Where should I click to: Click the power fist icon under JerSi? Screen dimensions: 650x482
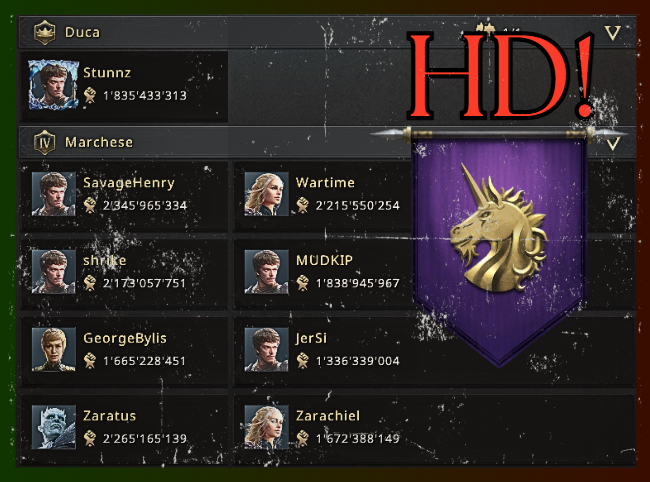[x=303, y=361]
